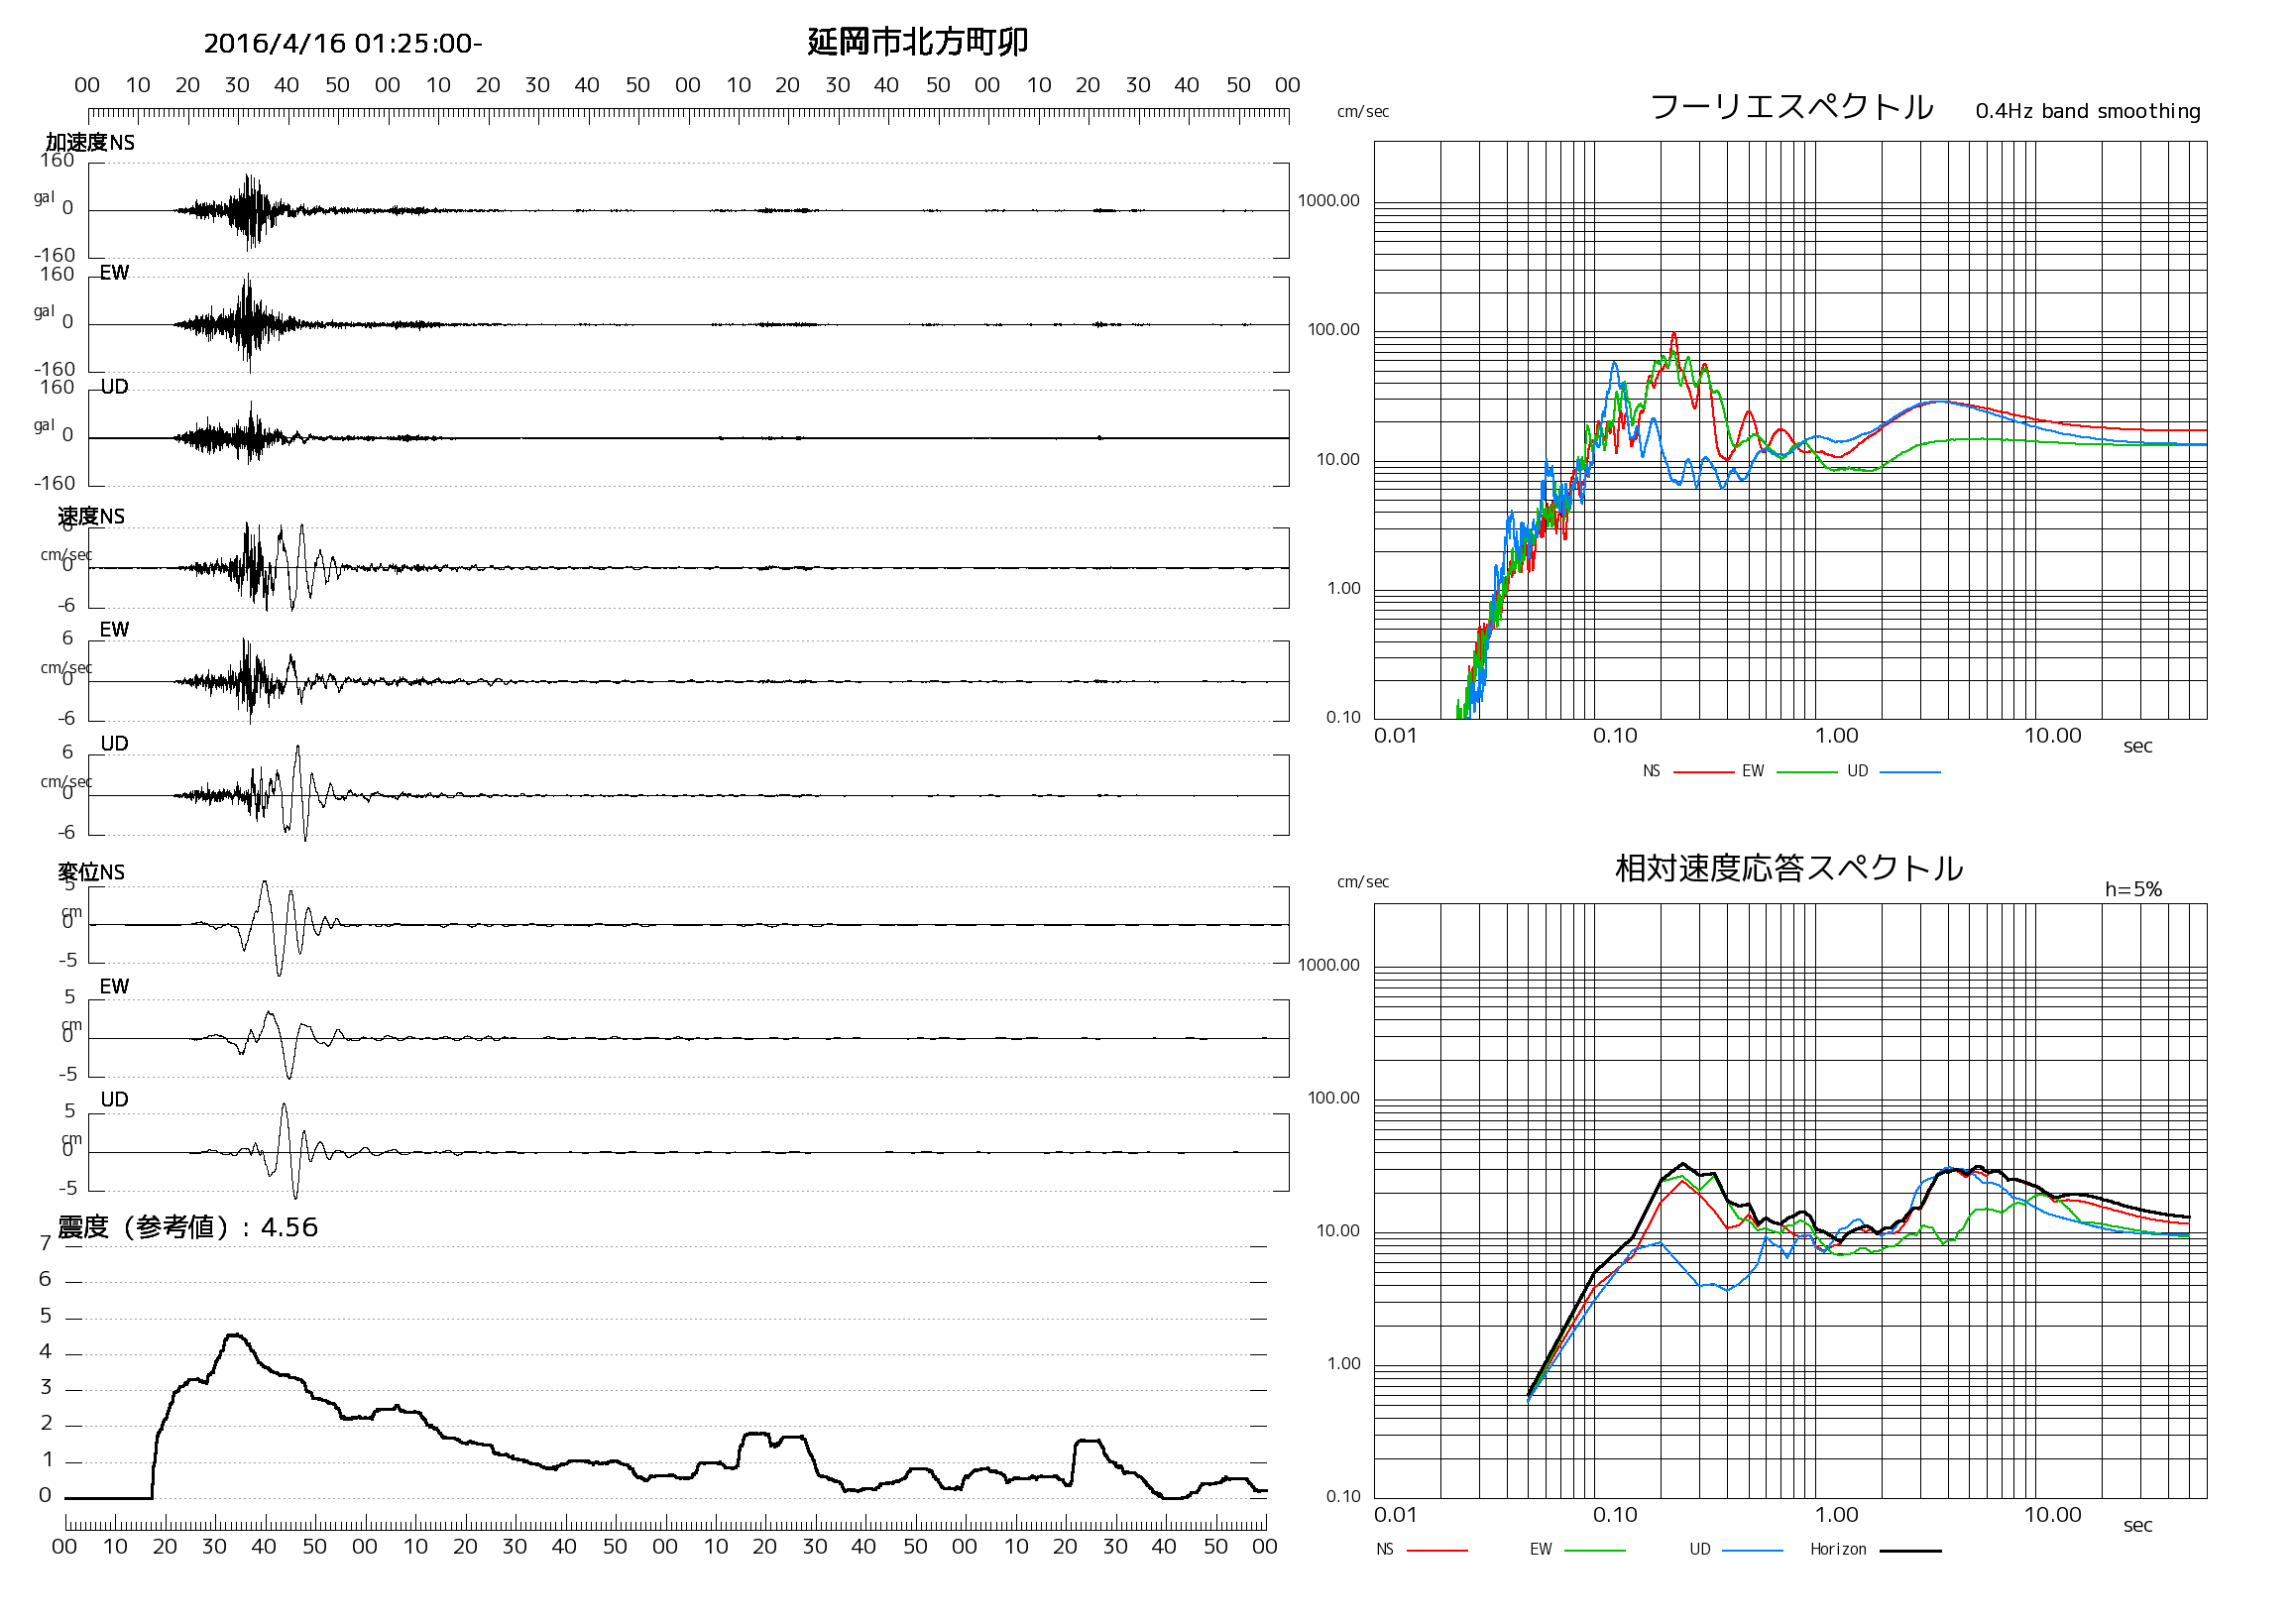Click 1 on the seismic intensity axis

tap(46, 1461)
